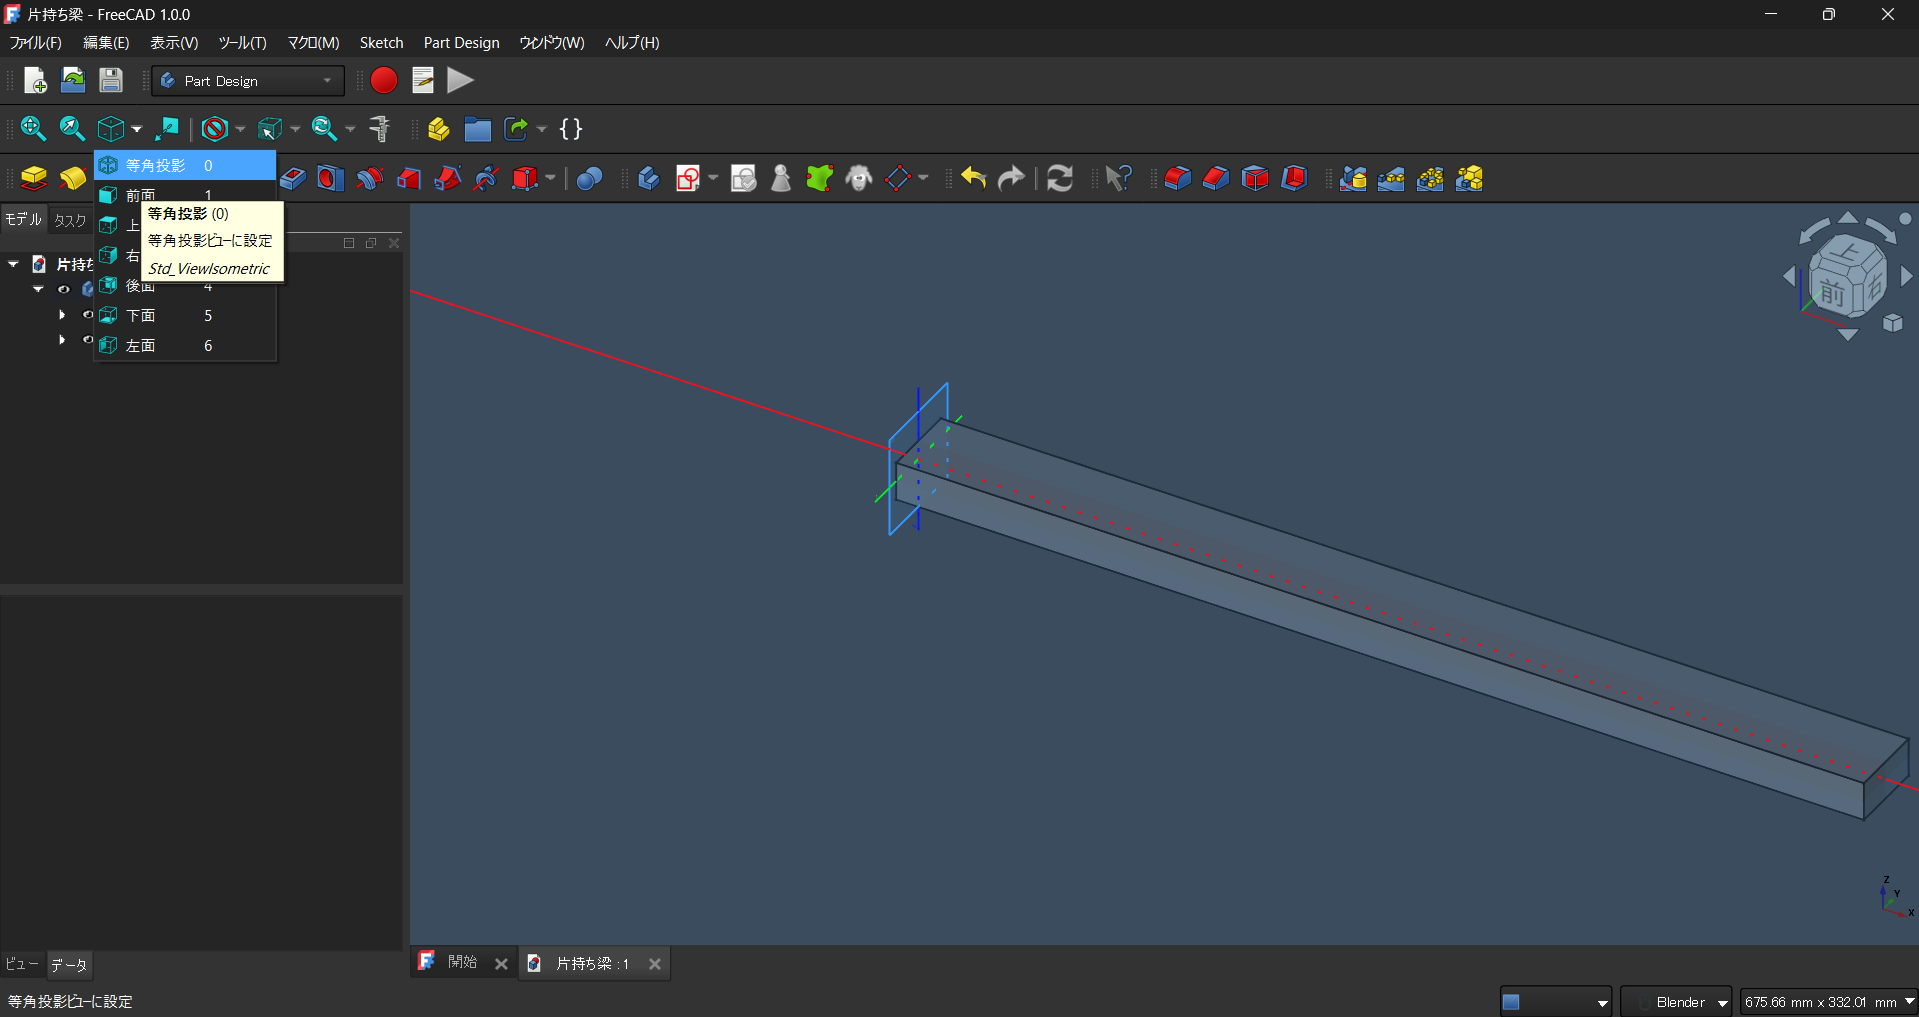
Task: Apply the Chamfer tool
Action: click(x=1216, y=178)
